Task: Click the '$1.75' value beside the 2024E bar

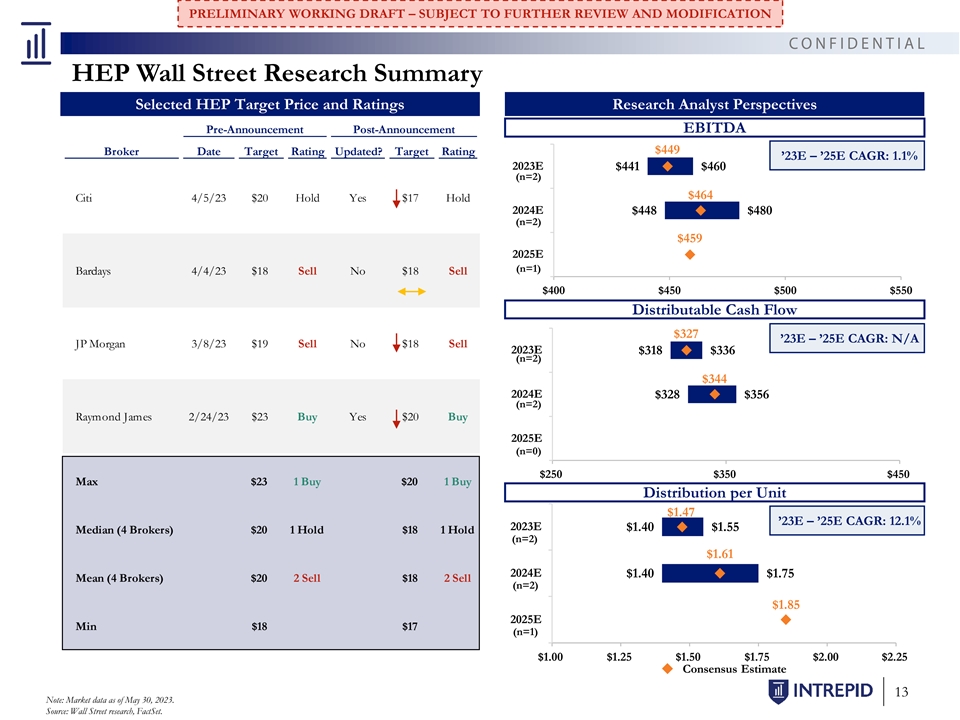Action: tap(781, 574)
